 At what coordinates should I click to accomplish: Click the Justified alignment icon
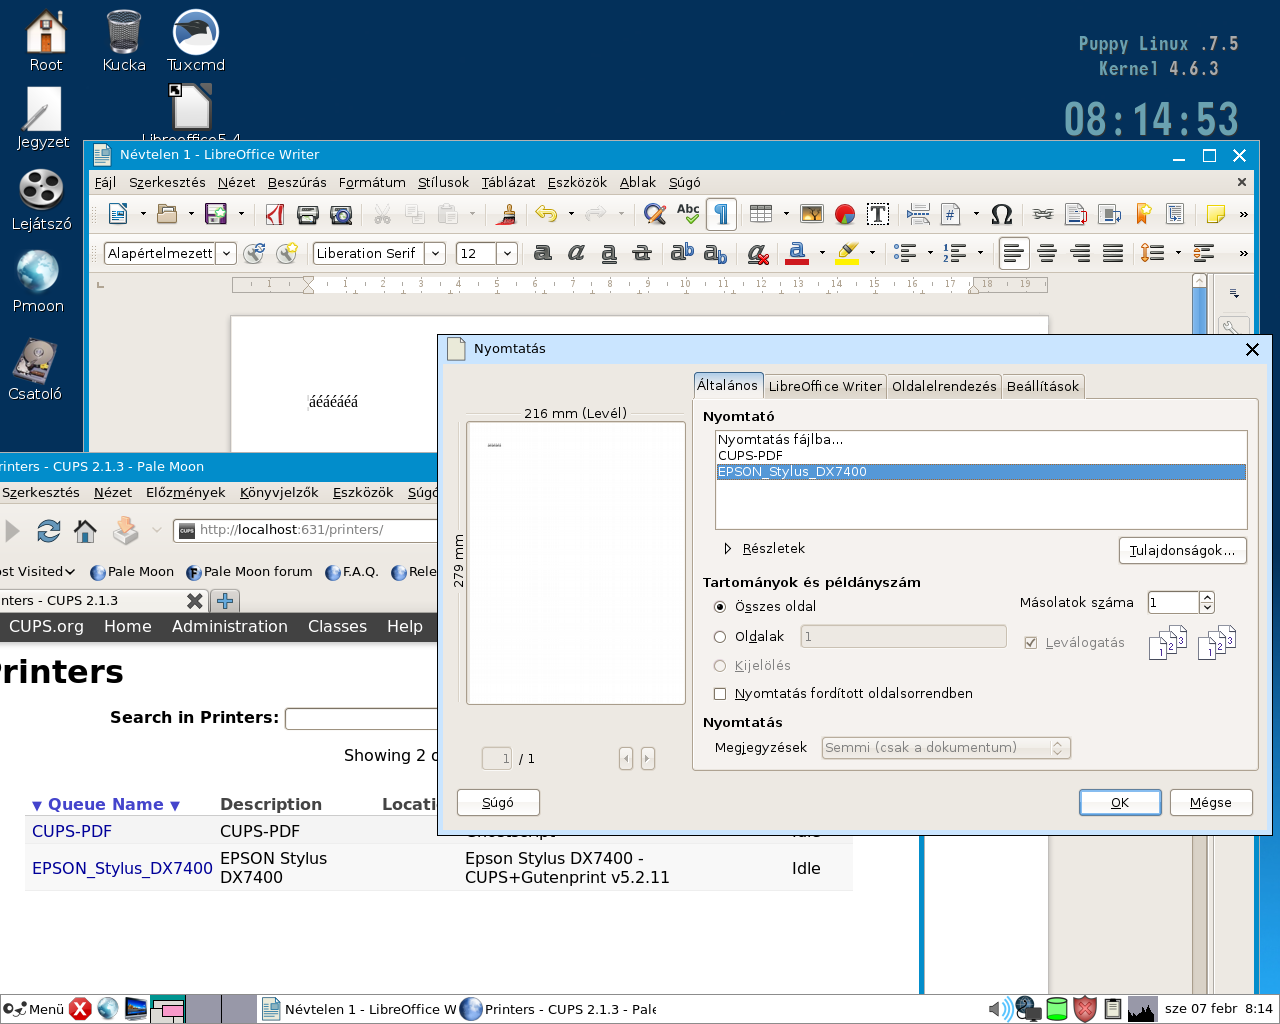click(x=1113, y=253)
